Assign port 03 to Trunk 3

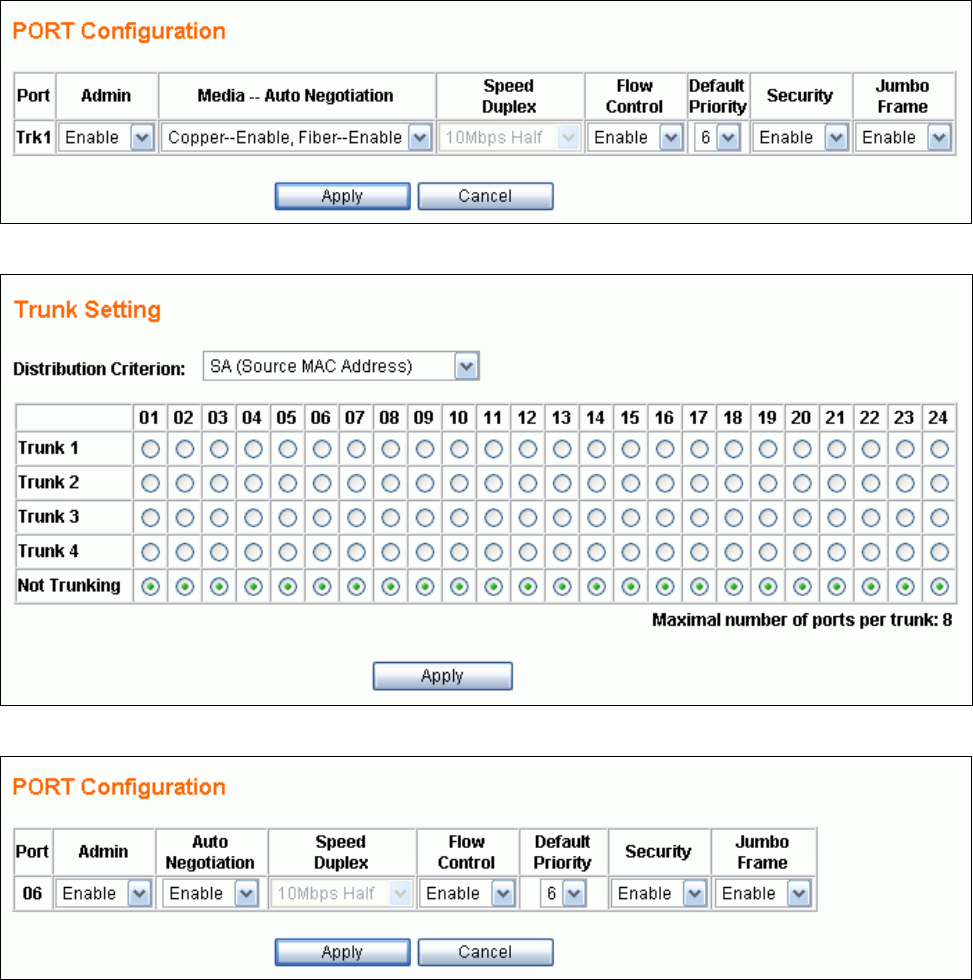pyautogui.click(x=219, y=518)
